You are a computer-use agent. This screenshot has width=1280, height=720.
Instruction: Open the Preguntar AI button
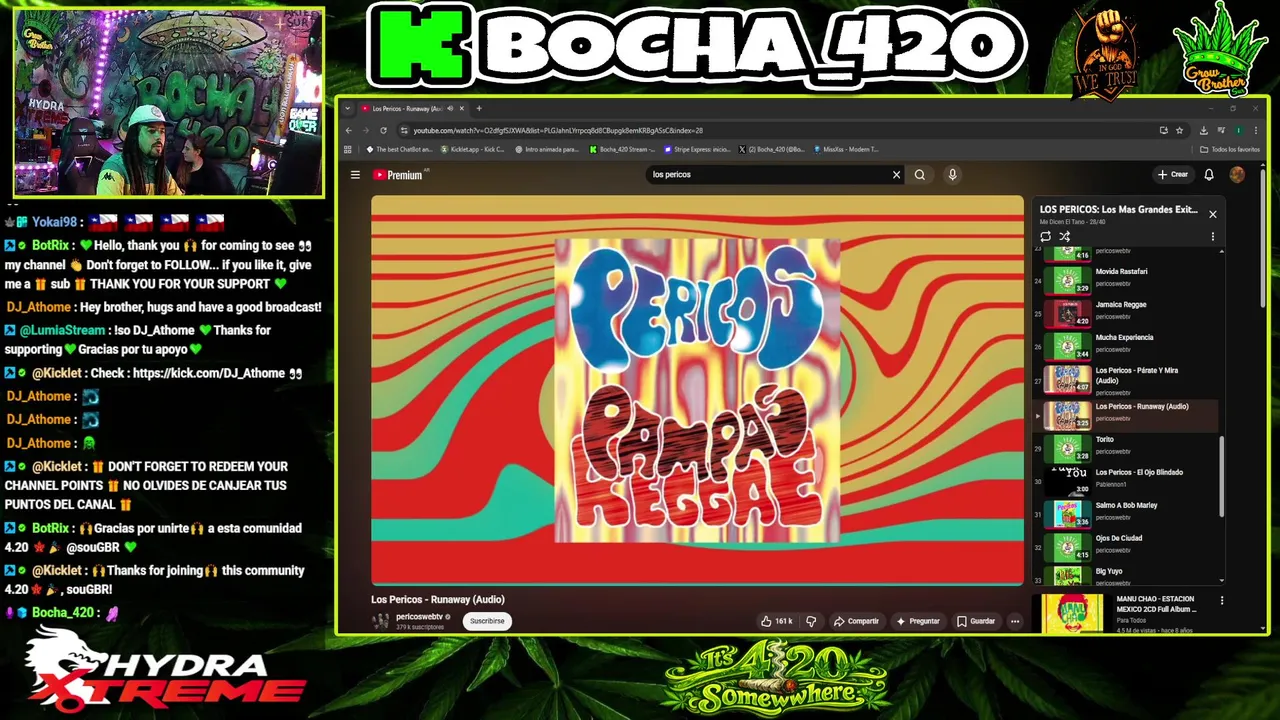tap(918, 621)
